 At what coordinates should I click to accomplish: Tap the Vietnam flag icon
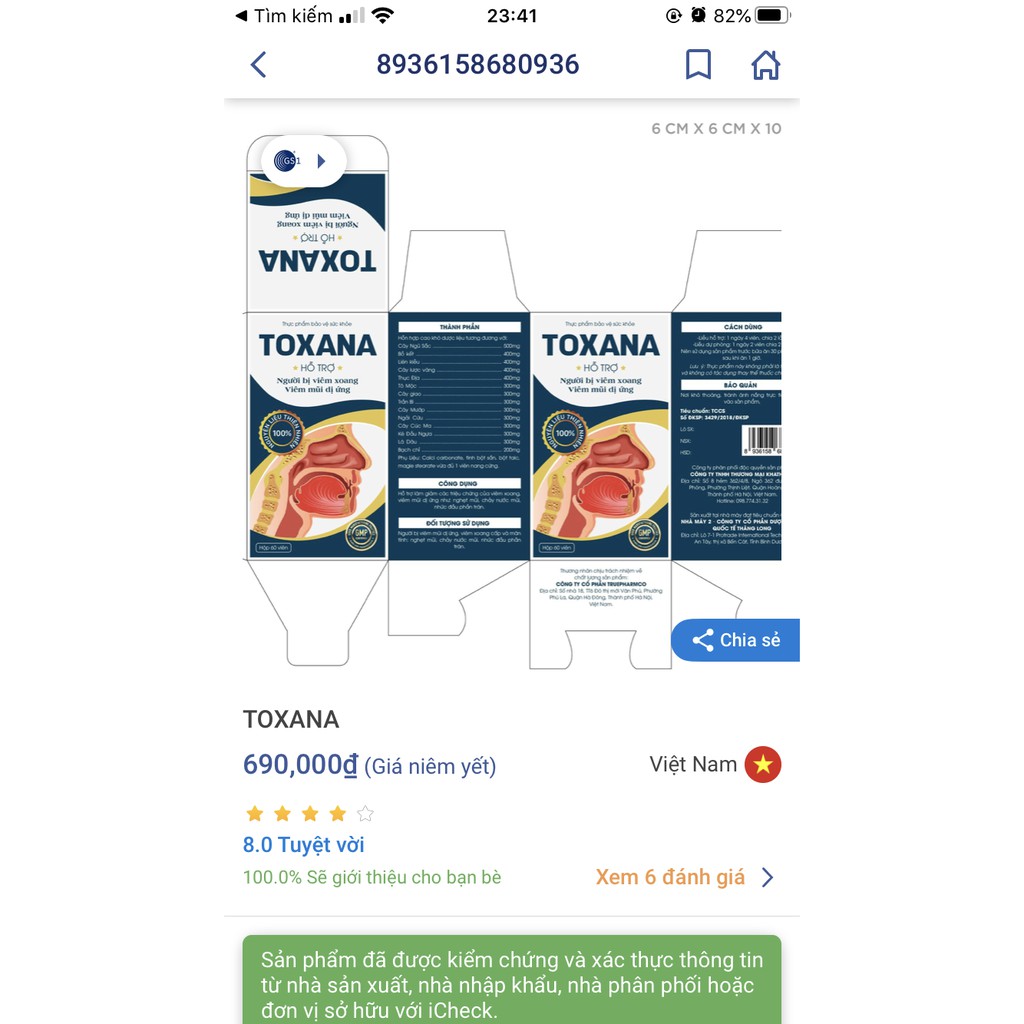(x=763, y=764)
